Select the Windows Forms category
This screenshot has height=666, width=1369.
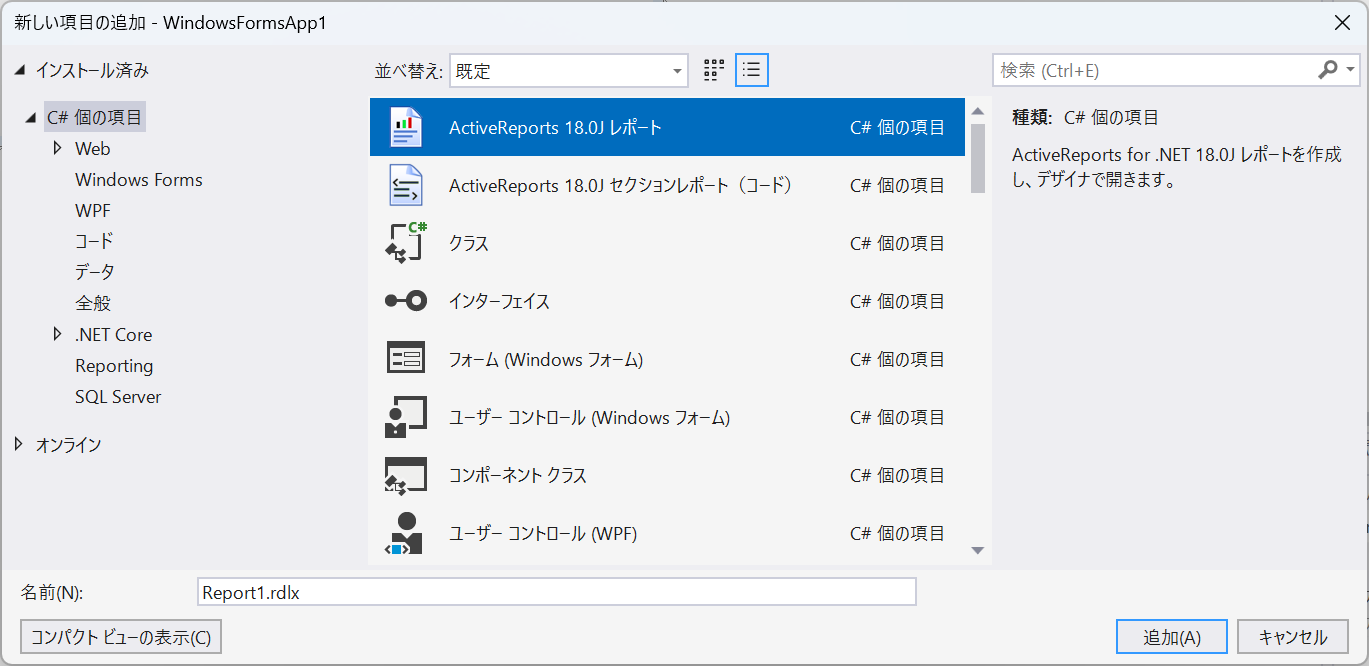(x=139, y=180)
